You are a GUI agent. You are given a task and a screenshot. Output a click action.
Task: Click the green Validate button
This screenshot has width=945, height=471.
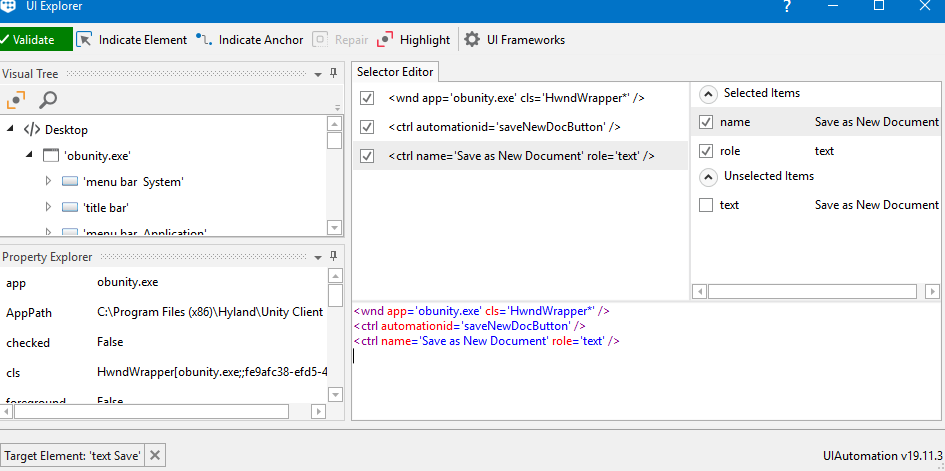[36, 40]
